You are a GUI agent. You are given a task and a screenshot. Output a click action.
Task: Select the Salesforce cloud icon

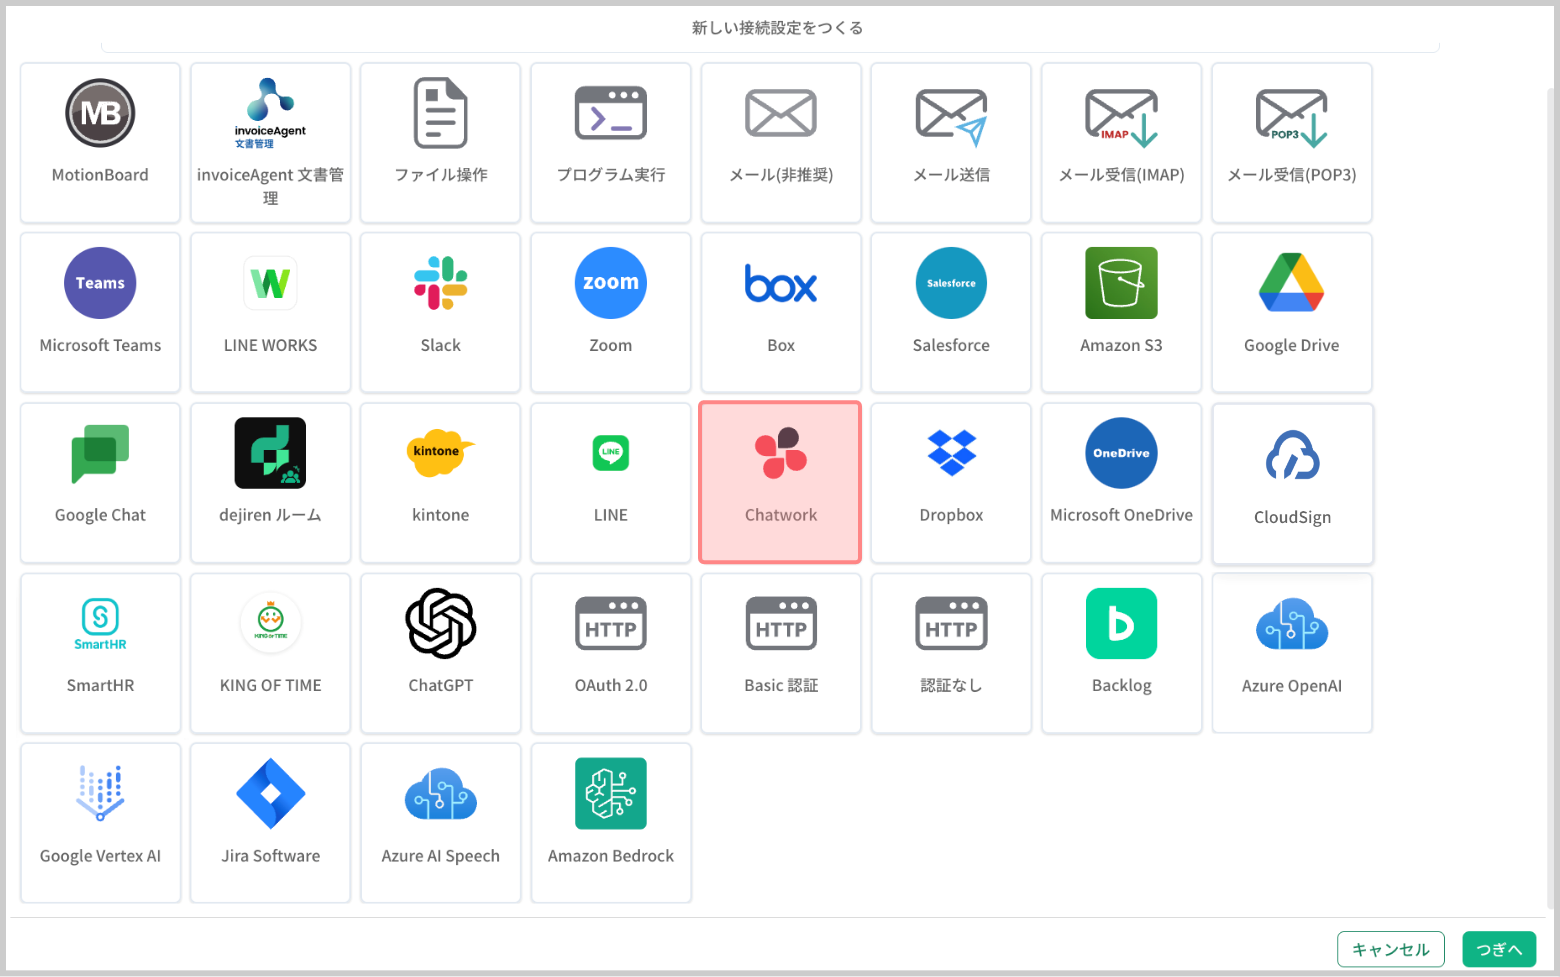[951, 283]
